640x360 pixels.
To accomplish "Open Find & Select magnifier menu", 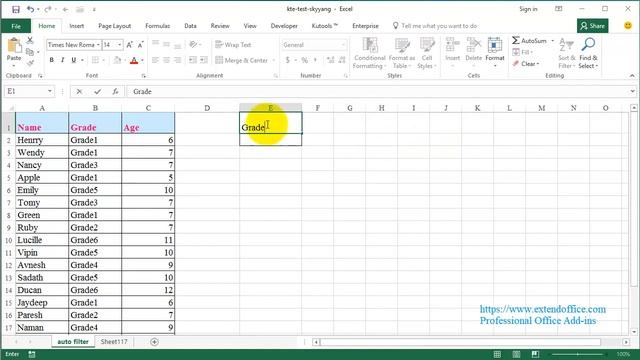I will point(588,53).
